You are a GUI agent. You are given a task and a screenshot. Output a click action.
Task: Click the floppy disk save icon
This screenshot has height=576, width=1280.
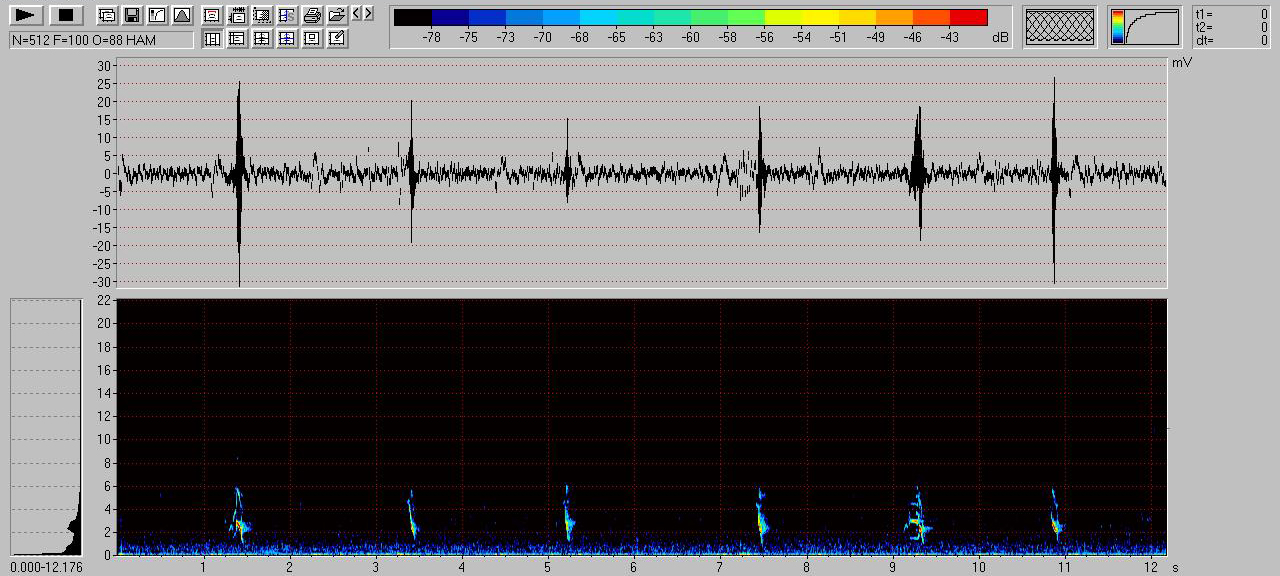click(x=131, y=15)
